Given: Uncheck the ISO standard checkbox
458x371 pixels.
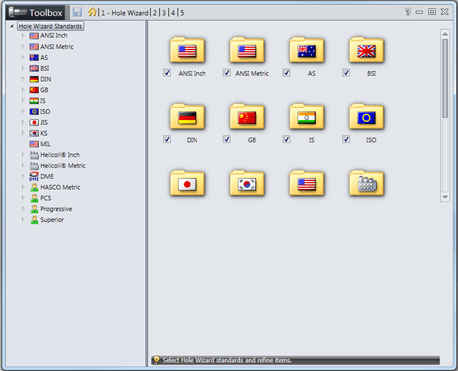Looking at the screenshot, I should pyautogui.click(x=346, y=139).
